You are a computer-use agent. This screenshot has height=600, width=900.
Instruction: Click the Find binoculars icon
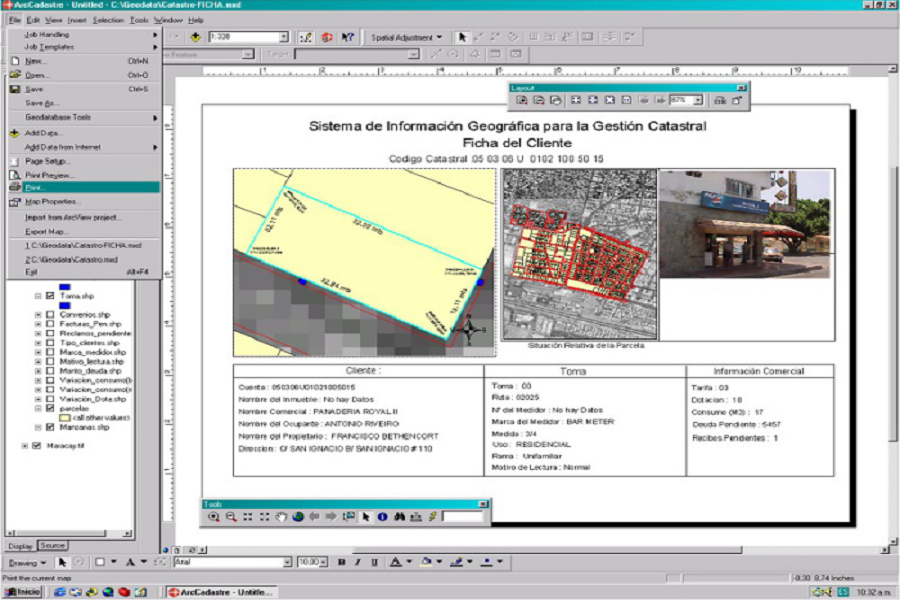(x=399, y=517)
